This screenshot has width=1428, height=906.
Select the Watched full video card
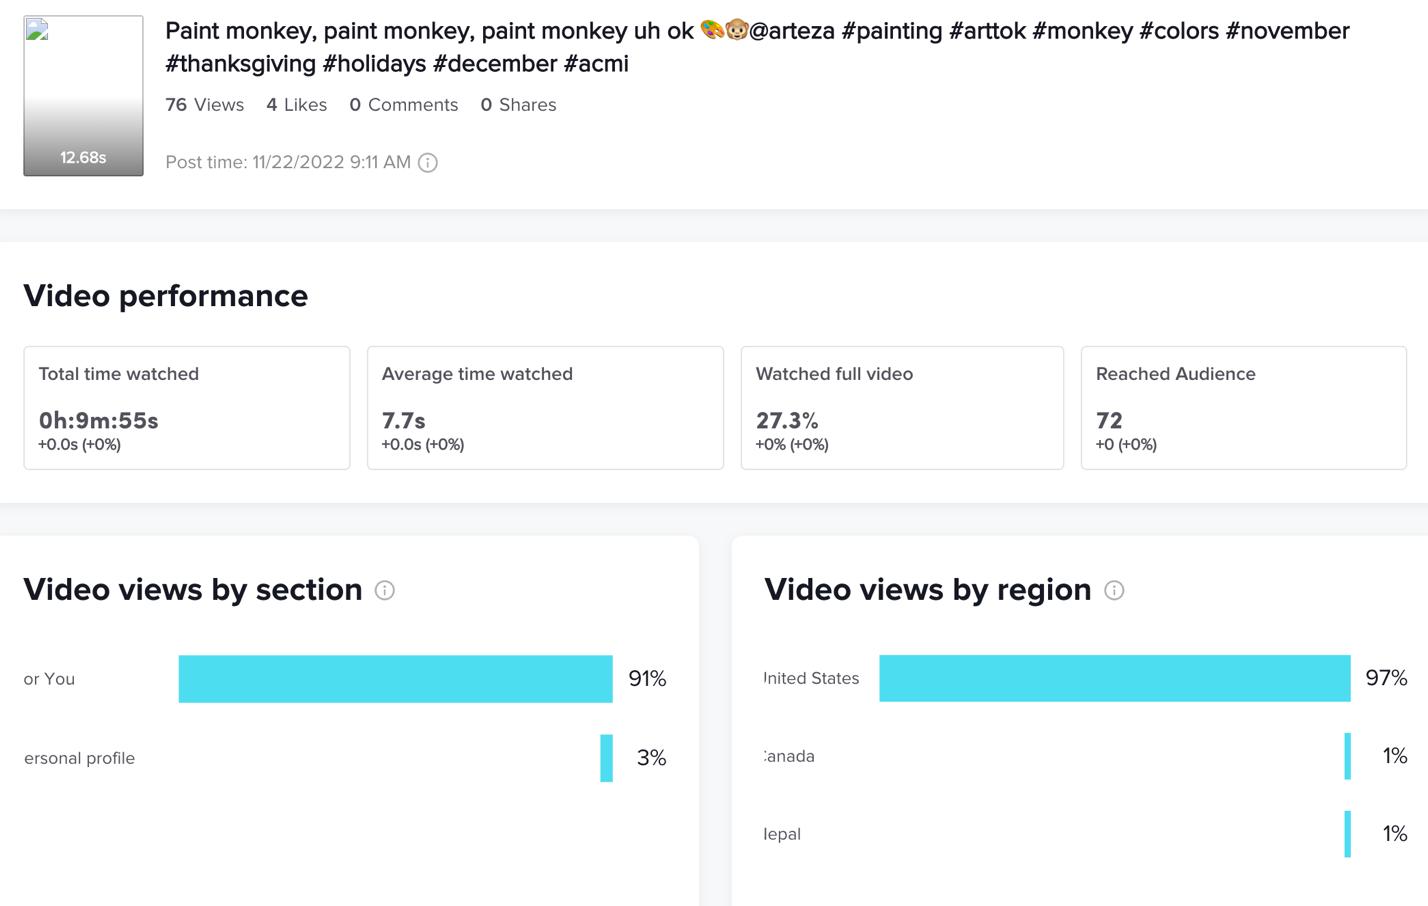point(902,408)
